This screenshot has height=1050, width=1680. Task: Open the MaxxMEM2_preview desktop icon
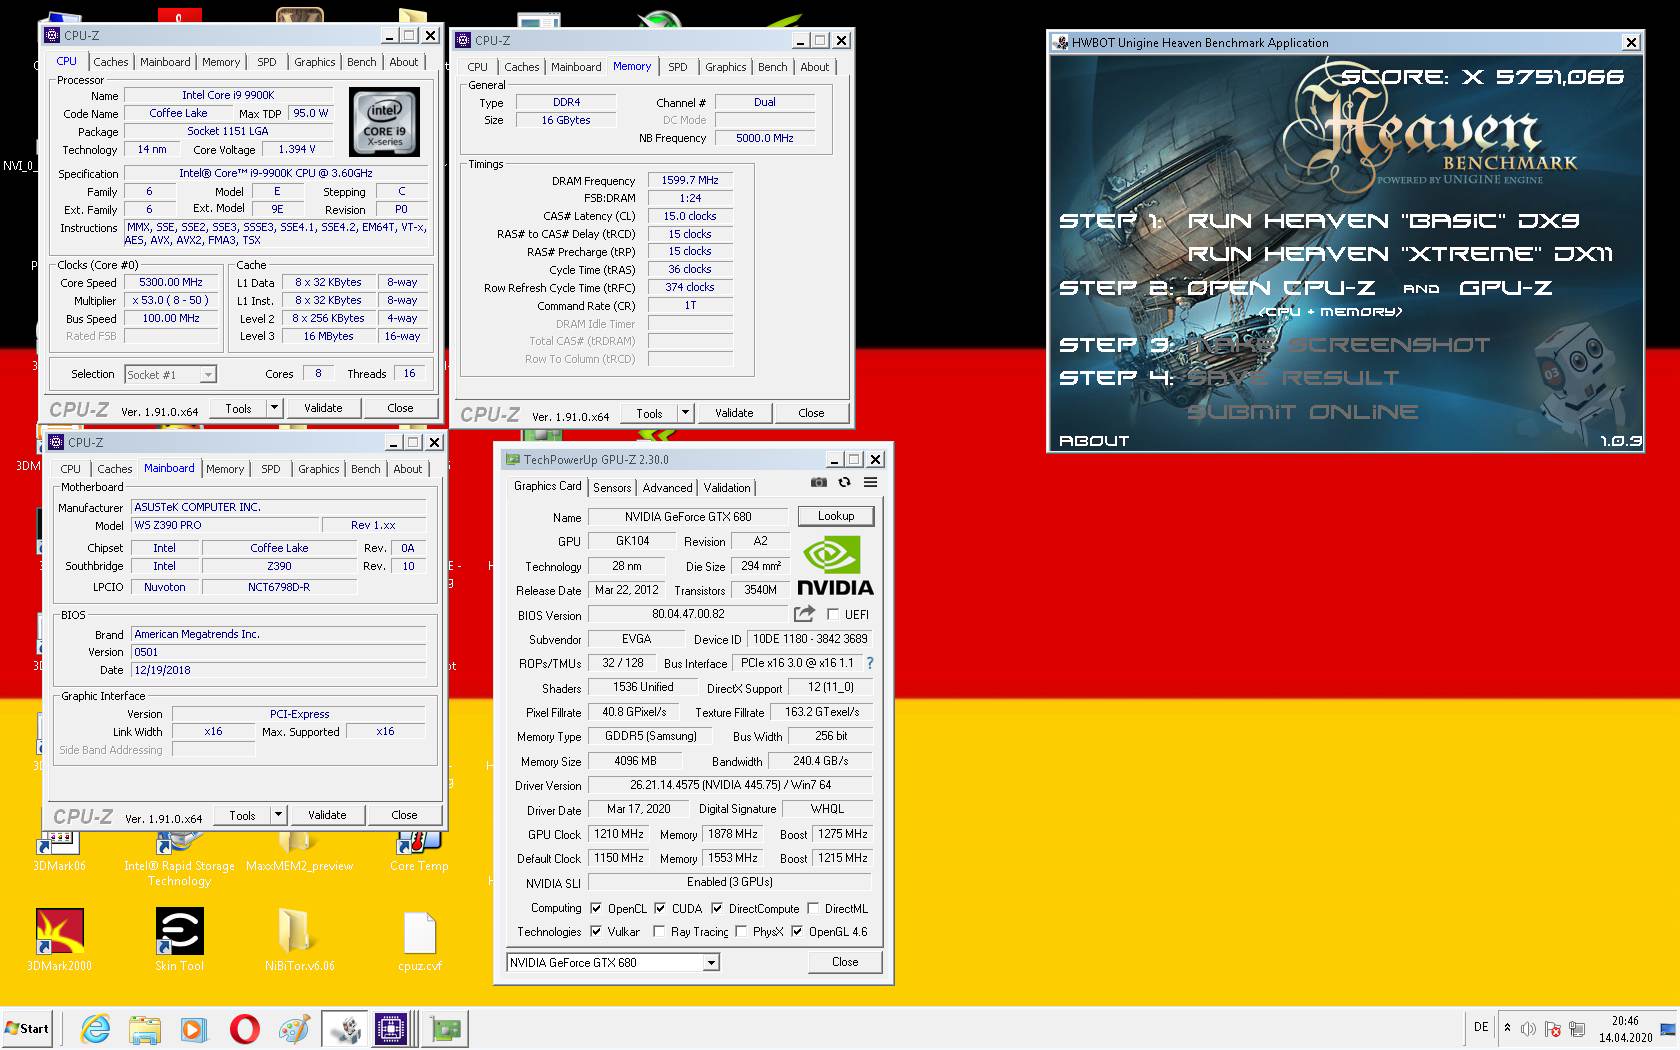click(299, 850)
